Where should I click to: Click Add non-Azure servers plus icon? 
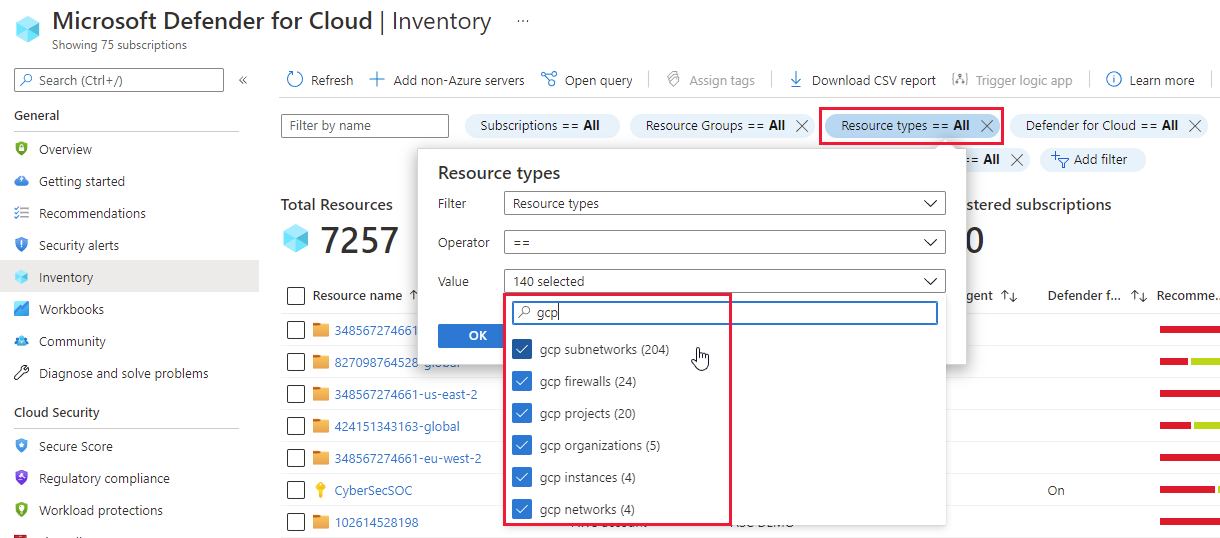(x=377, y=80)
